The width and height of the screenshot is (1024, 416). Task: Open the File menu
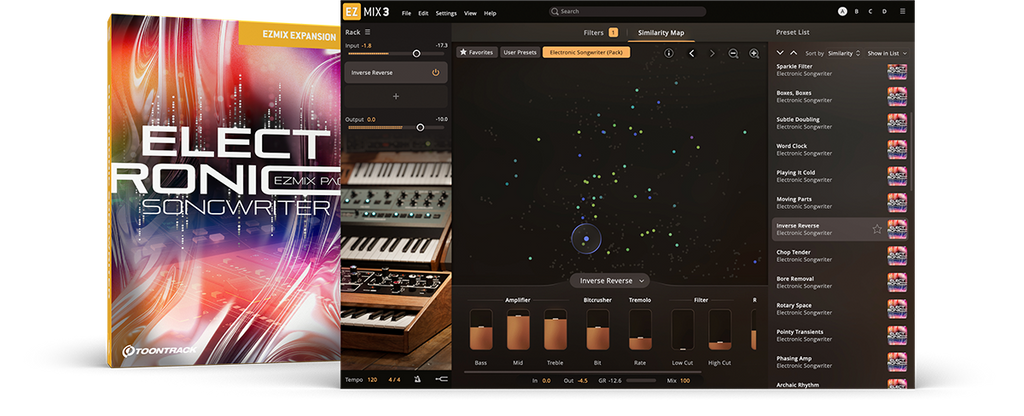pos(407,13)
